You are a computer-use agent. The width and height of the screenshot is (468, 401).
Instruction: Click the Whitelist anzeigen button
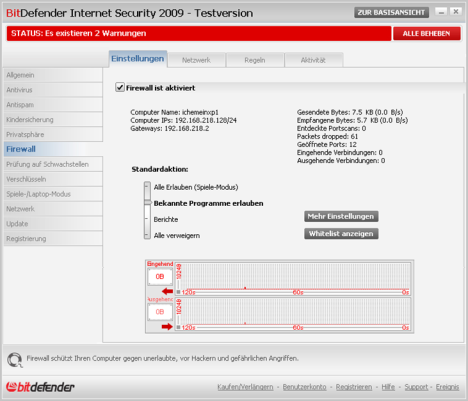coord(341,234)
